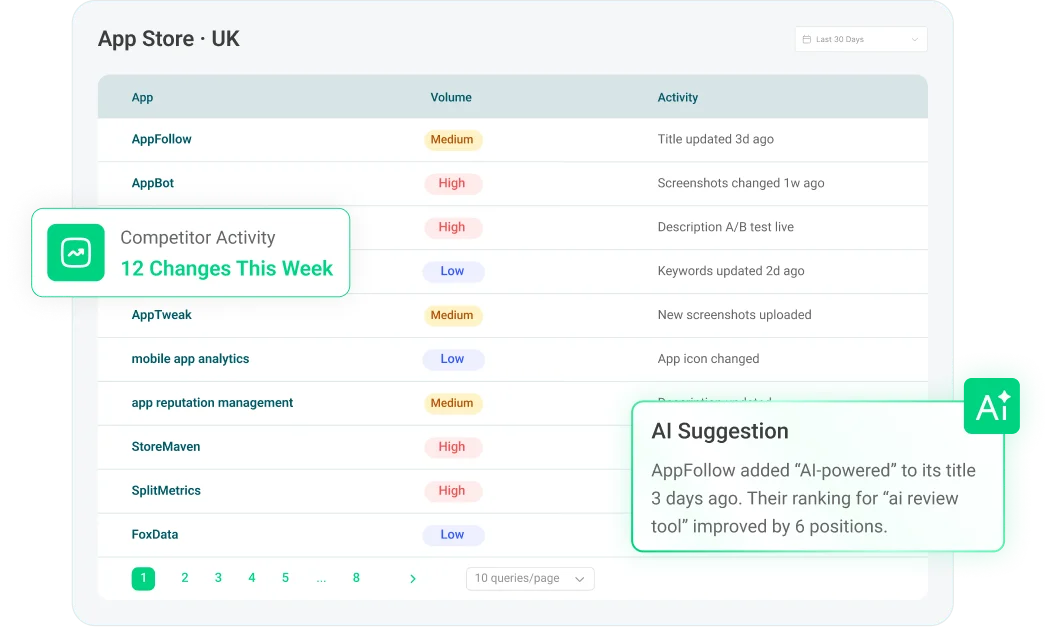Screen dimensions: 1050x627
Task: Click the High badge for StoreMaven
Action: pyautogui.click(x=453, y=447)
